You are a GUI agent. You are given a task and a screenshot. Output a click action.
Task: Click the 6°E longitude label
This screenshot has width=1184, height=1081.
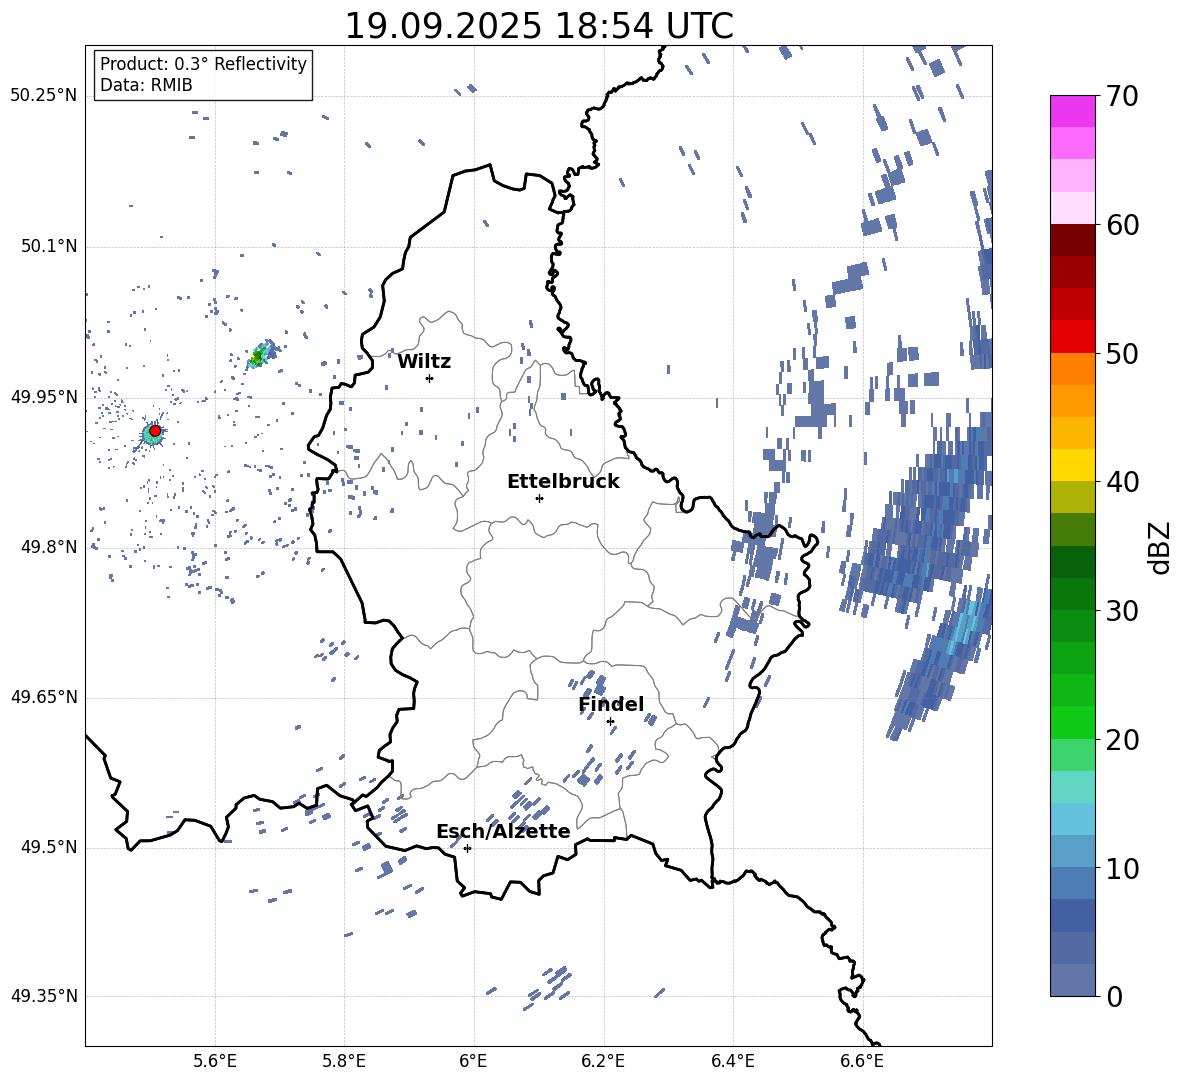[473, 1062]
